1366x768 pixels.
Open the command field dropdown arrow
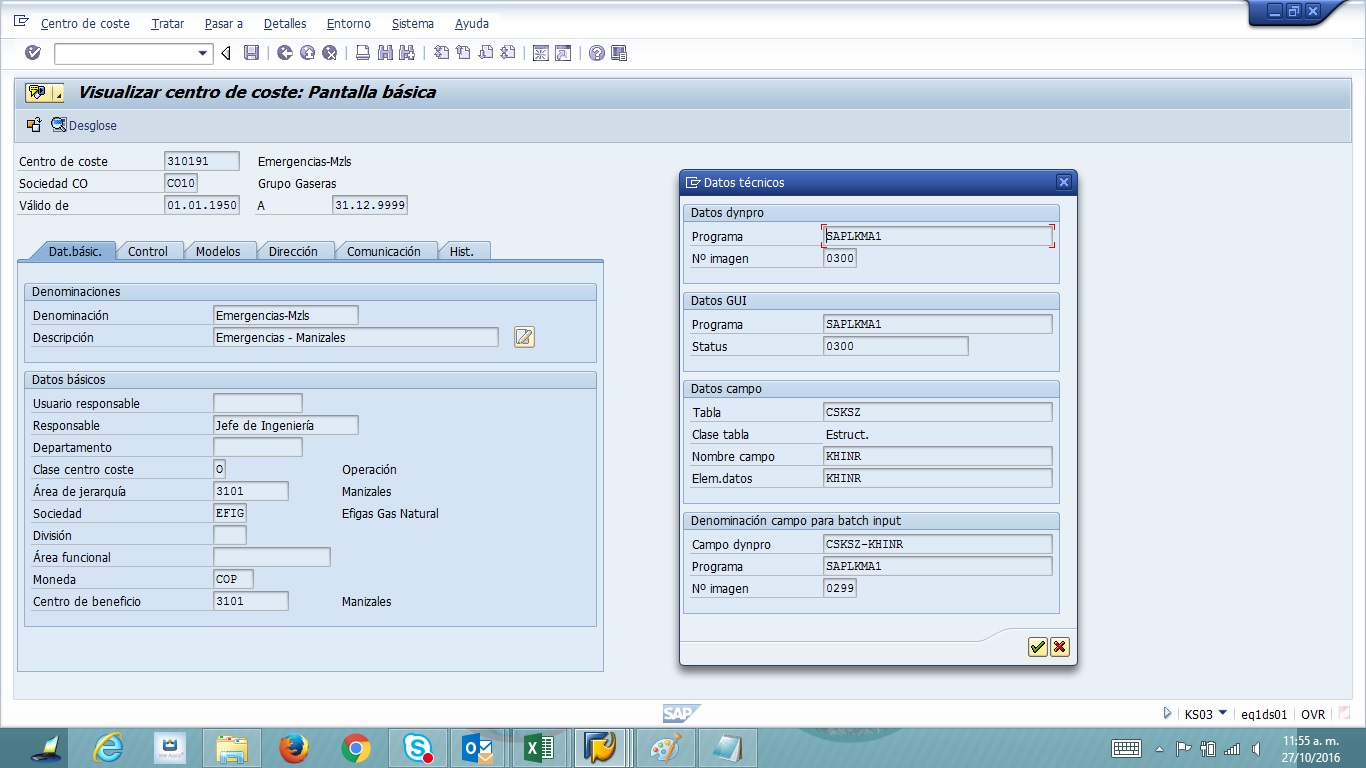coord(203,53)
